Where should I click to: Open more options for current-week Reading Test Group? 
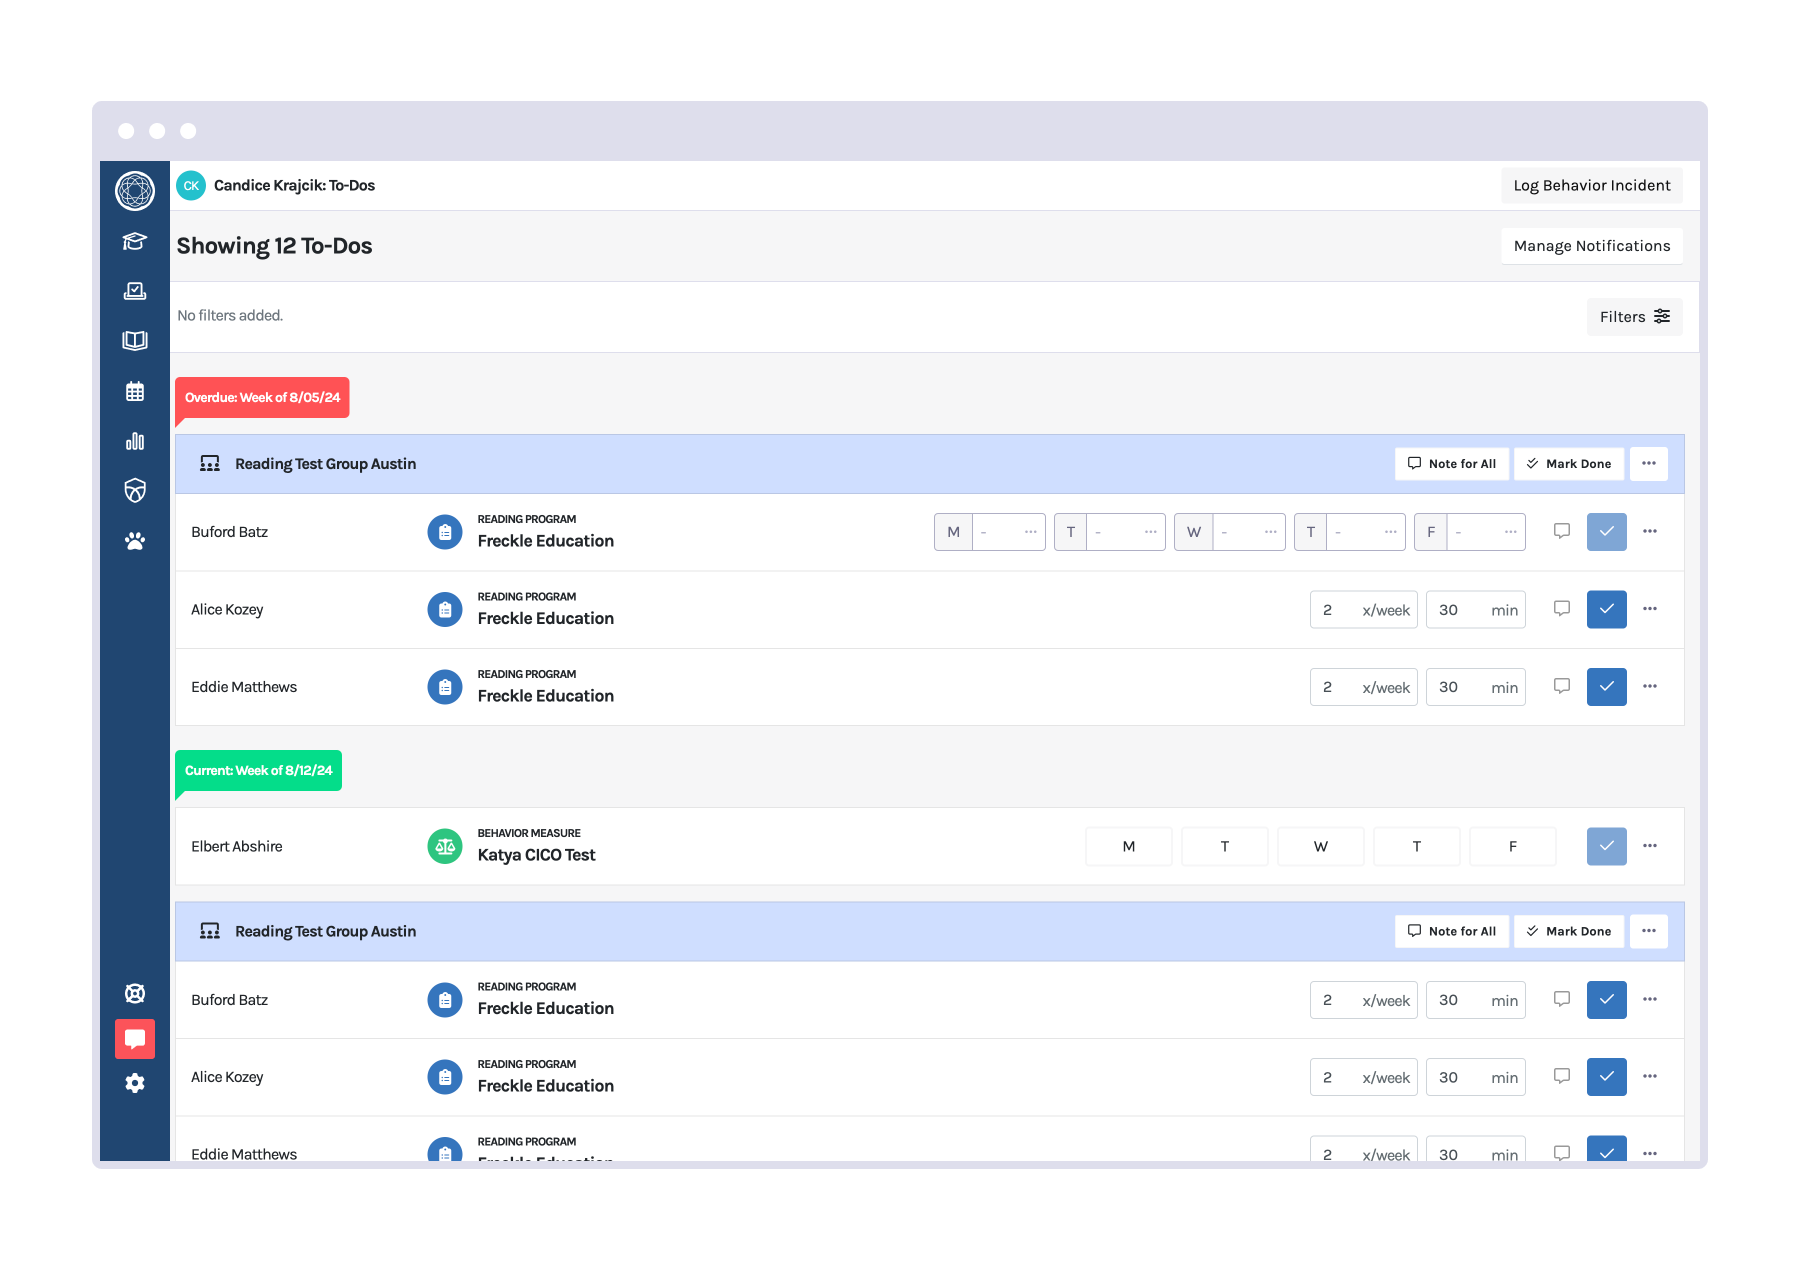1649,931
